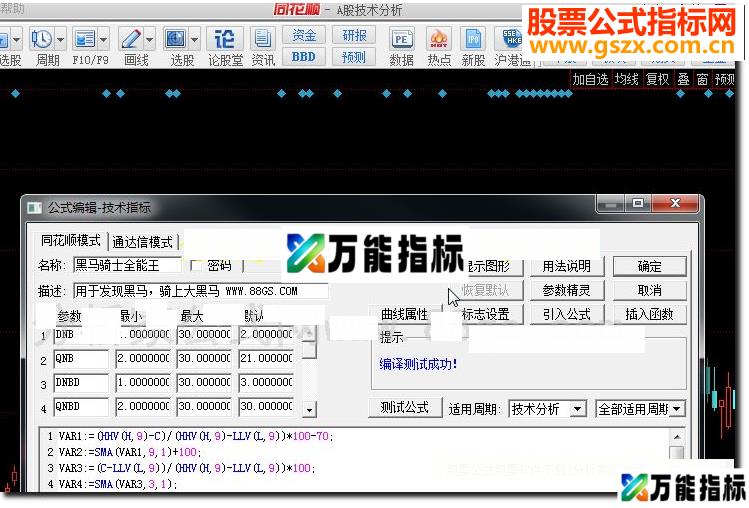Screen dimensions: 749x508
Task: Click the 引入公式 button
Action: click(567, 314)
